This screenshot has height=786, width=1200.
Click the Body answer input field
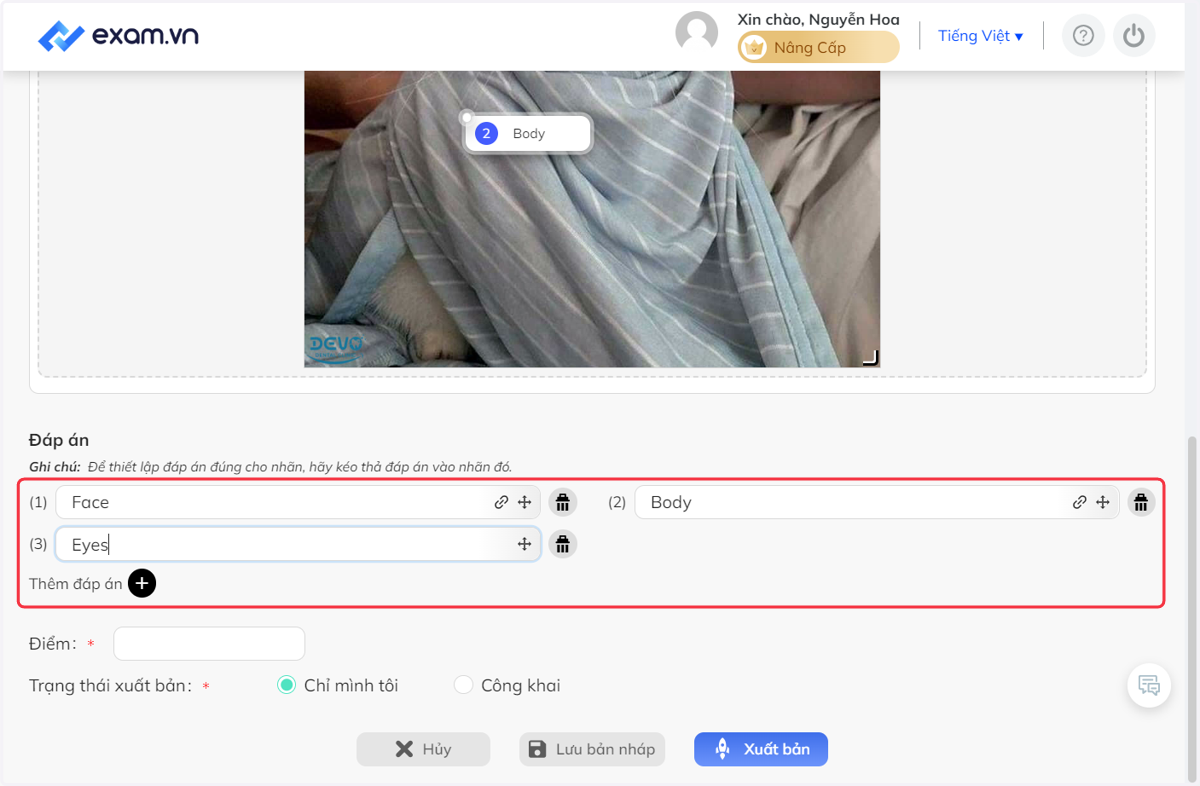[877, 502]
